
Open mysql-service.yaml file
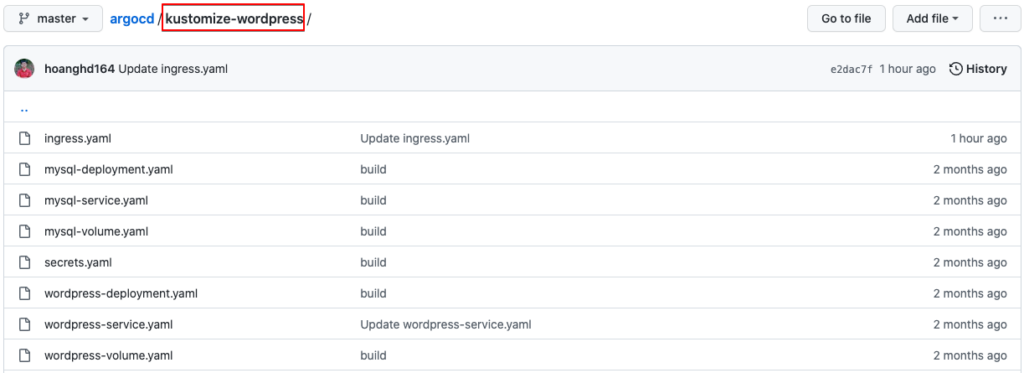96,201
